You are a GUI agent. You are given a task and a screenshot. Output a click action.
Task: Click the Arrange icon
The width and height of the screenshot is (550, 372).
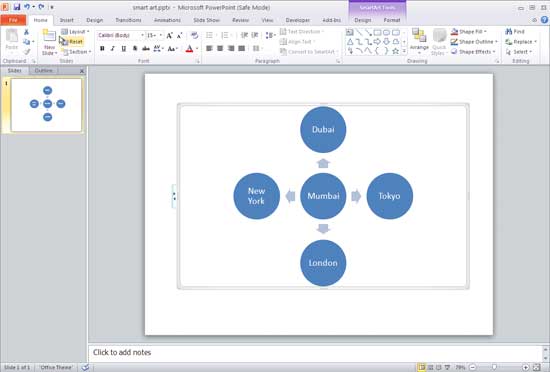coord(419,36)
